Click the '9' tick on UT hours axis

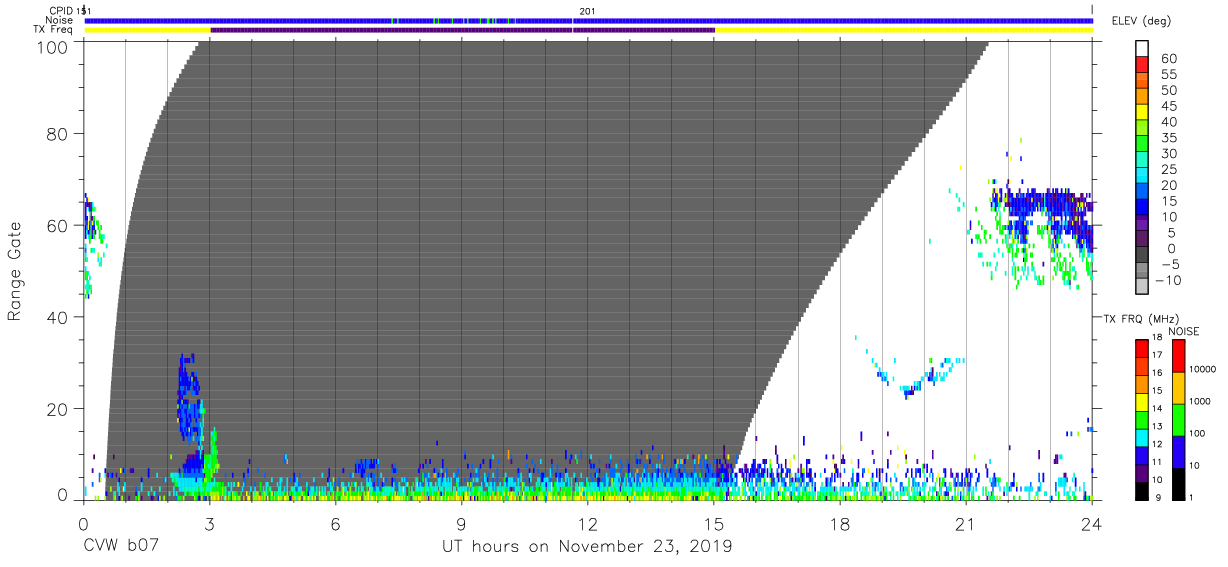point(462,524)
